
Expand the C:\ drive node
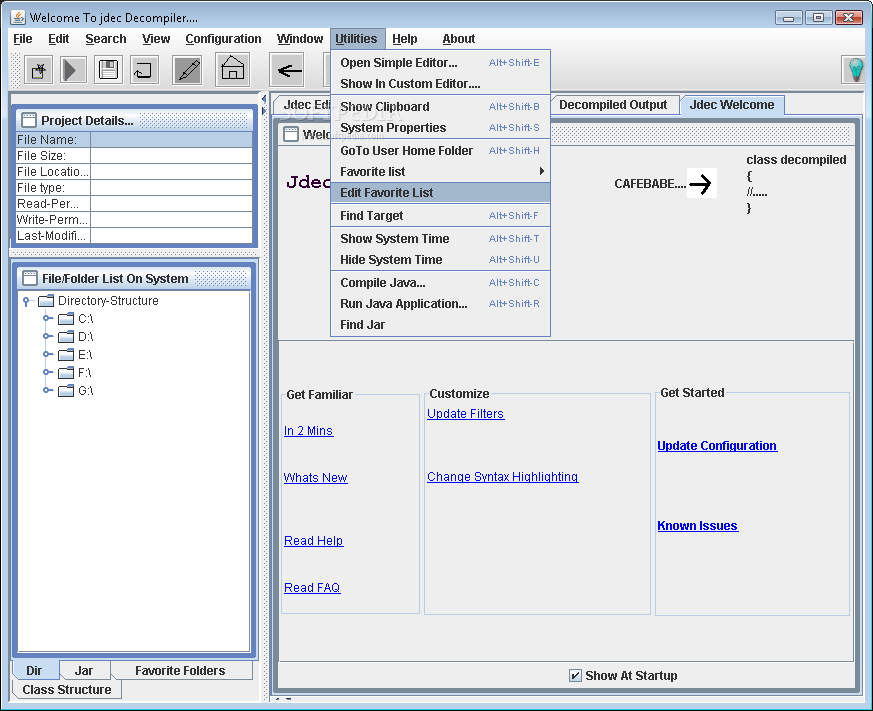[x=47, y=318]
